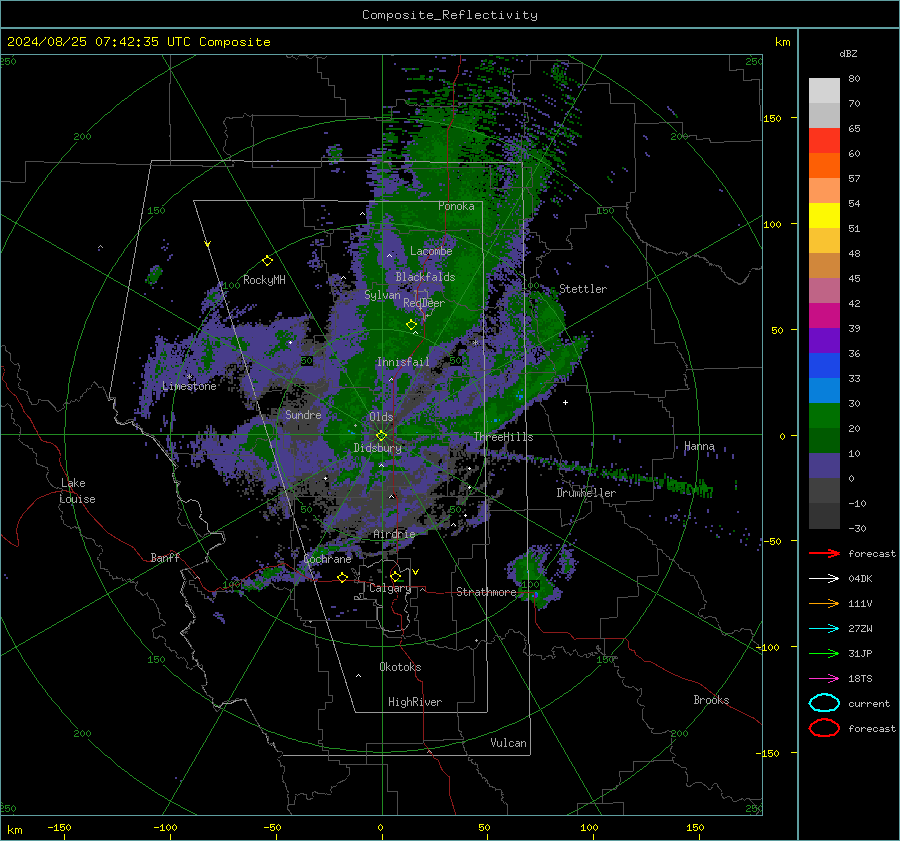Click the cyan 'current' ellipse in legend
The image size is (900, 841).
[x=824, y=703]
